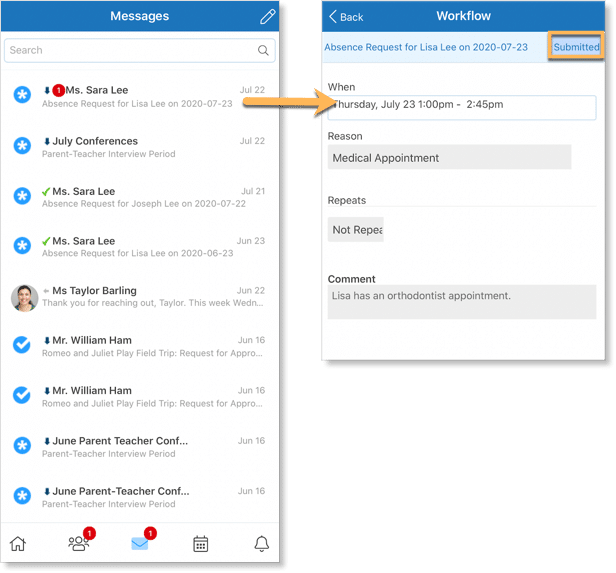Select the Messages envelope tab
Screen dimensions: 616x573
140,543
